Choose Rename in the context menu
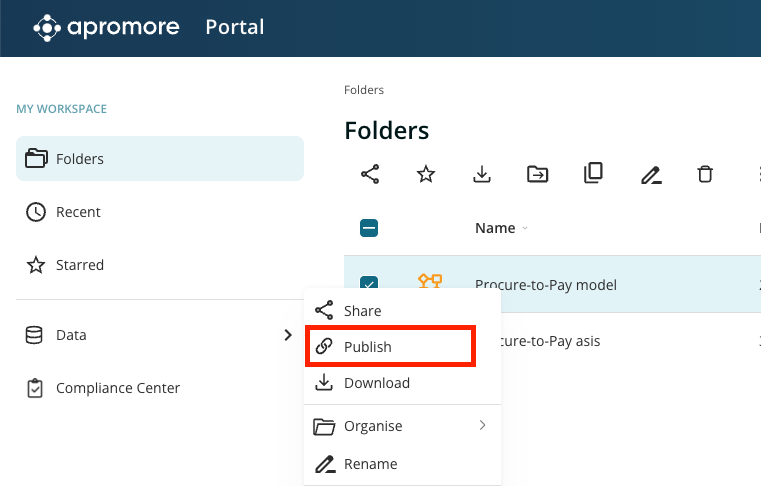The image size is (761, 486). point(370,464)
